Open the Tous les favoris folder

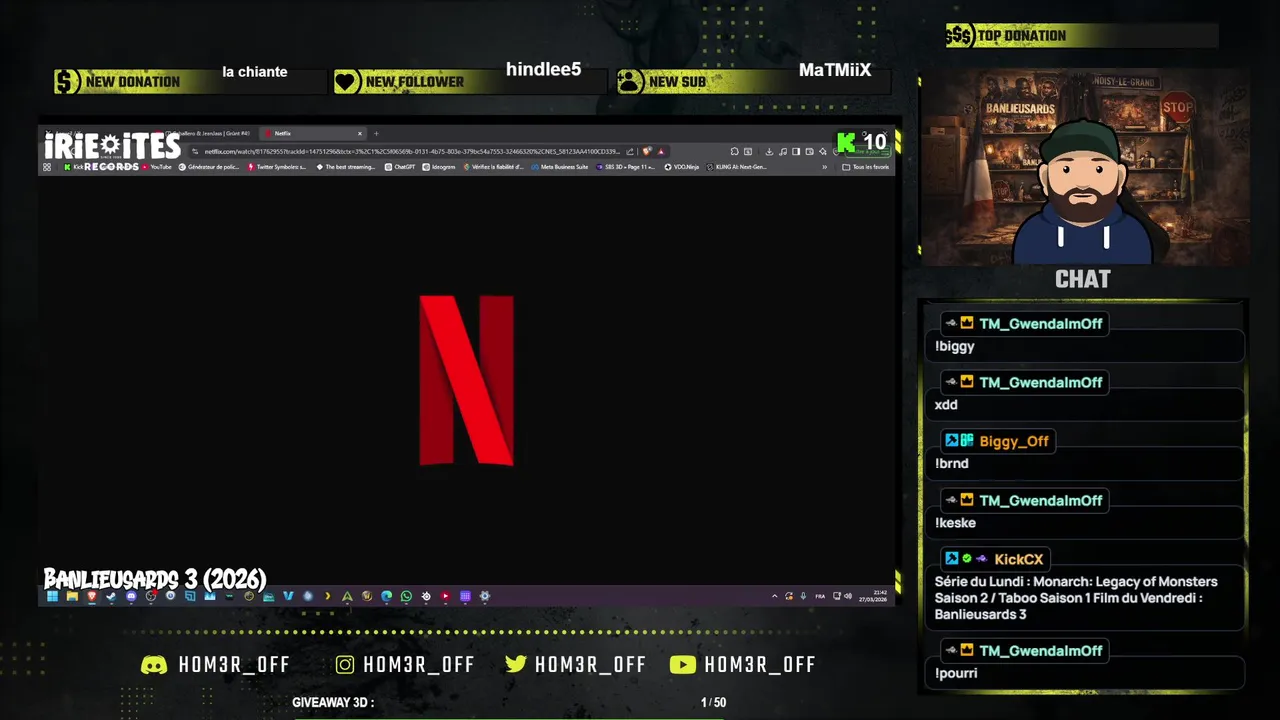click(x=866, y=167)
